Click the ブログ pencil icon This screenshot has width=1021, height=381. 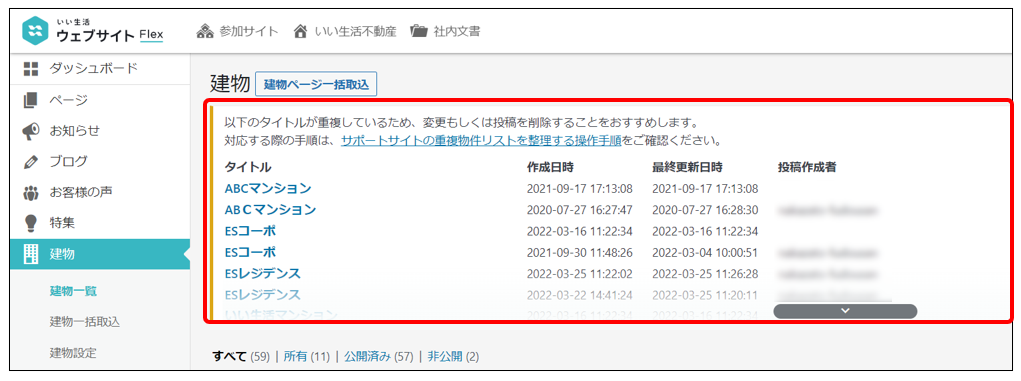pyautogui.click(x=31, y=162)
